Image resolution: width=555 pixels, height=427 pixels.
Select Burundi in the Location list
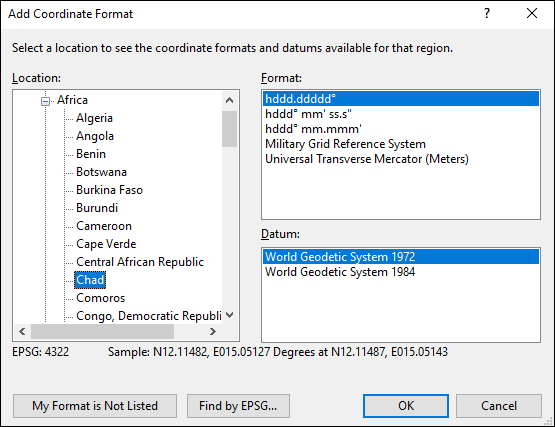tap(97, 208)
